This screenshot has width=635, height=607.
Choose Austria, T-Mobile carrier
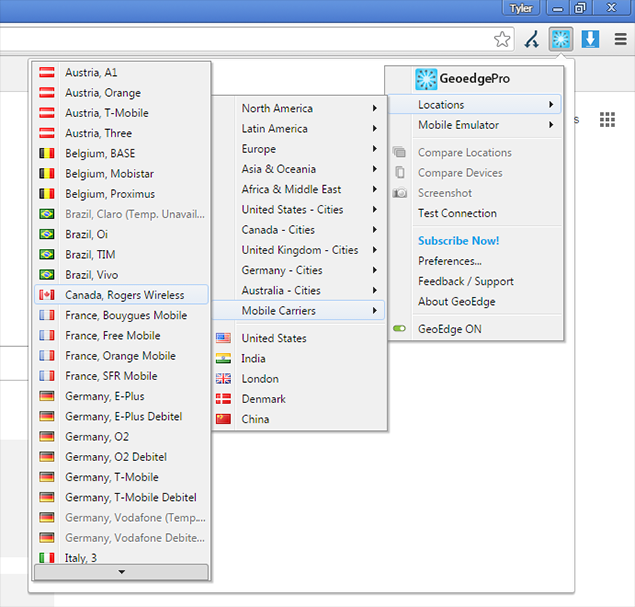point(121,113)
